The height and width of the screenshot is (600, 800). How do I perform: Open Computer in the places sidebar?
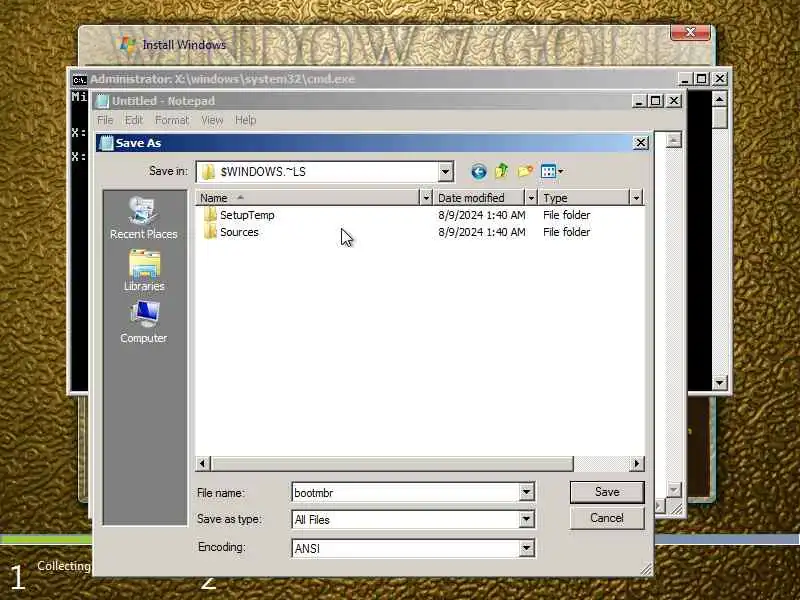click(x=144, y=322)
